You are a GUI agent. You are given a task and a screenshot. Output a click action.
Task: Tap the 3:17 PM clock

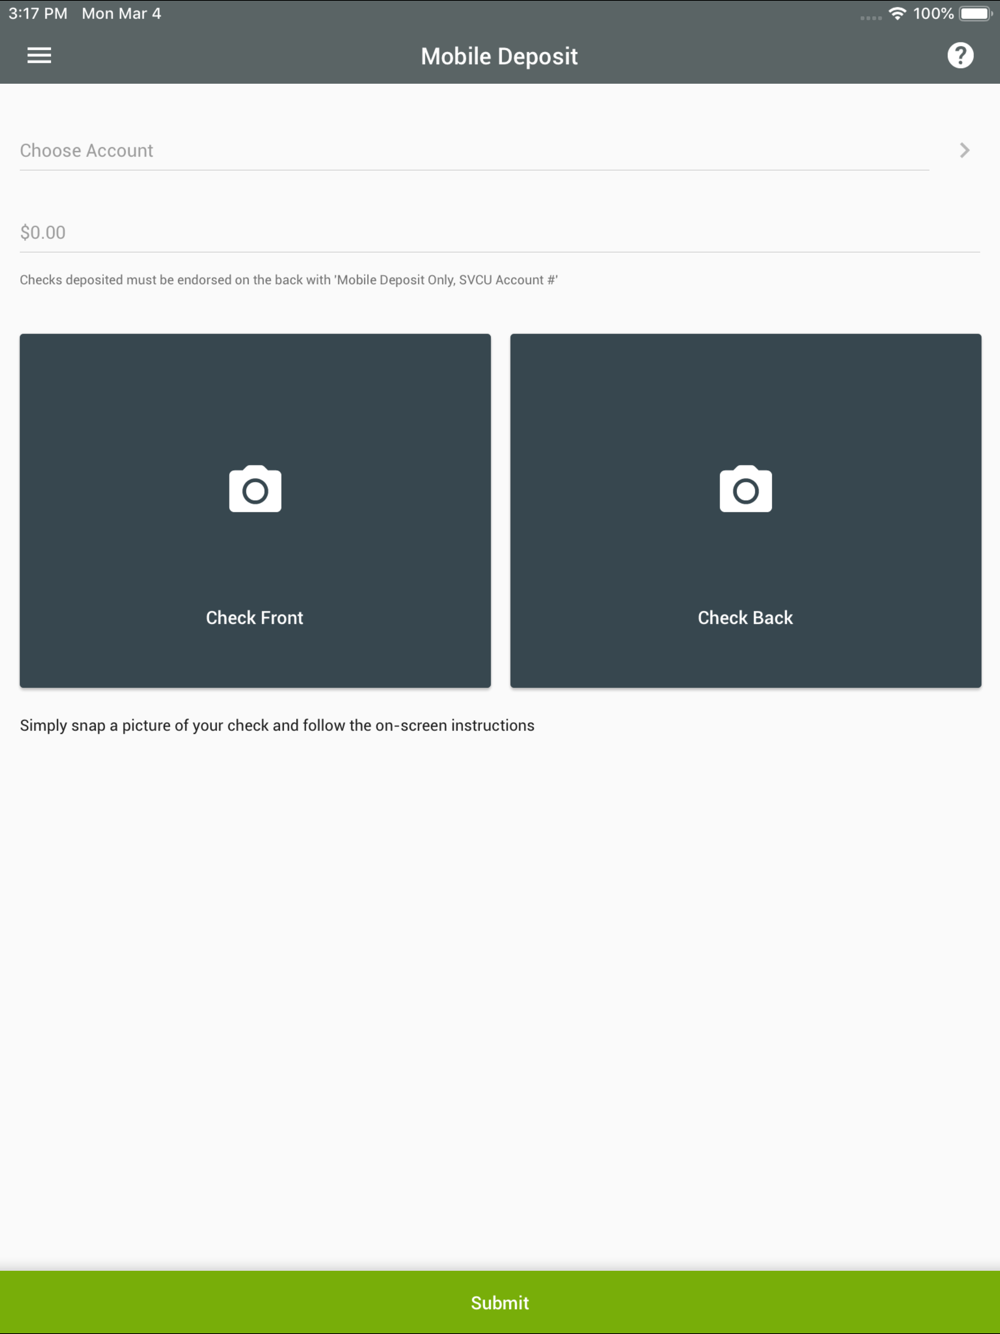coord(38,14)
